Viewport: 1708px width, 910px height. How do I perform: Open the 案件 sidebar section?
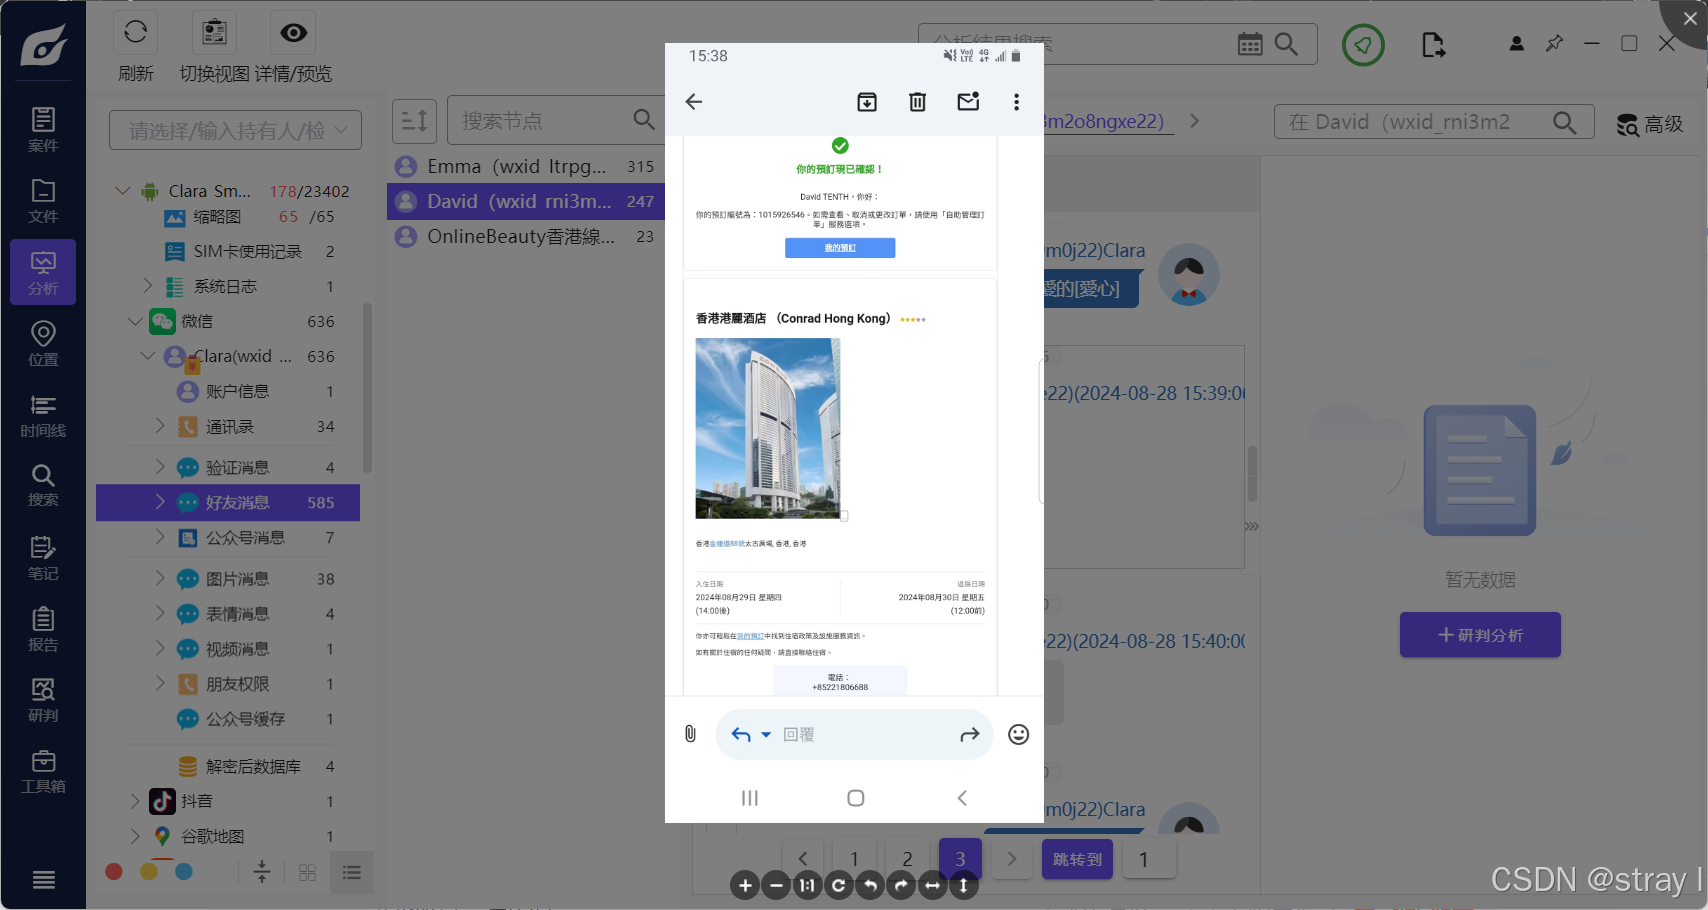click(43, 130)
